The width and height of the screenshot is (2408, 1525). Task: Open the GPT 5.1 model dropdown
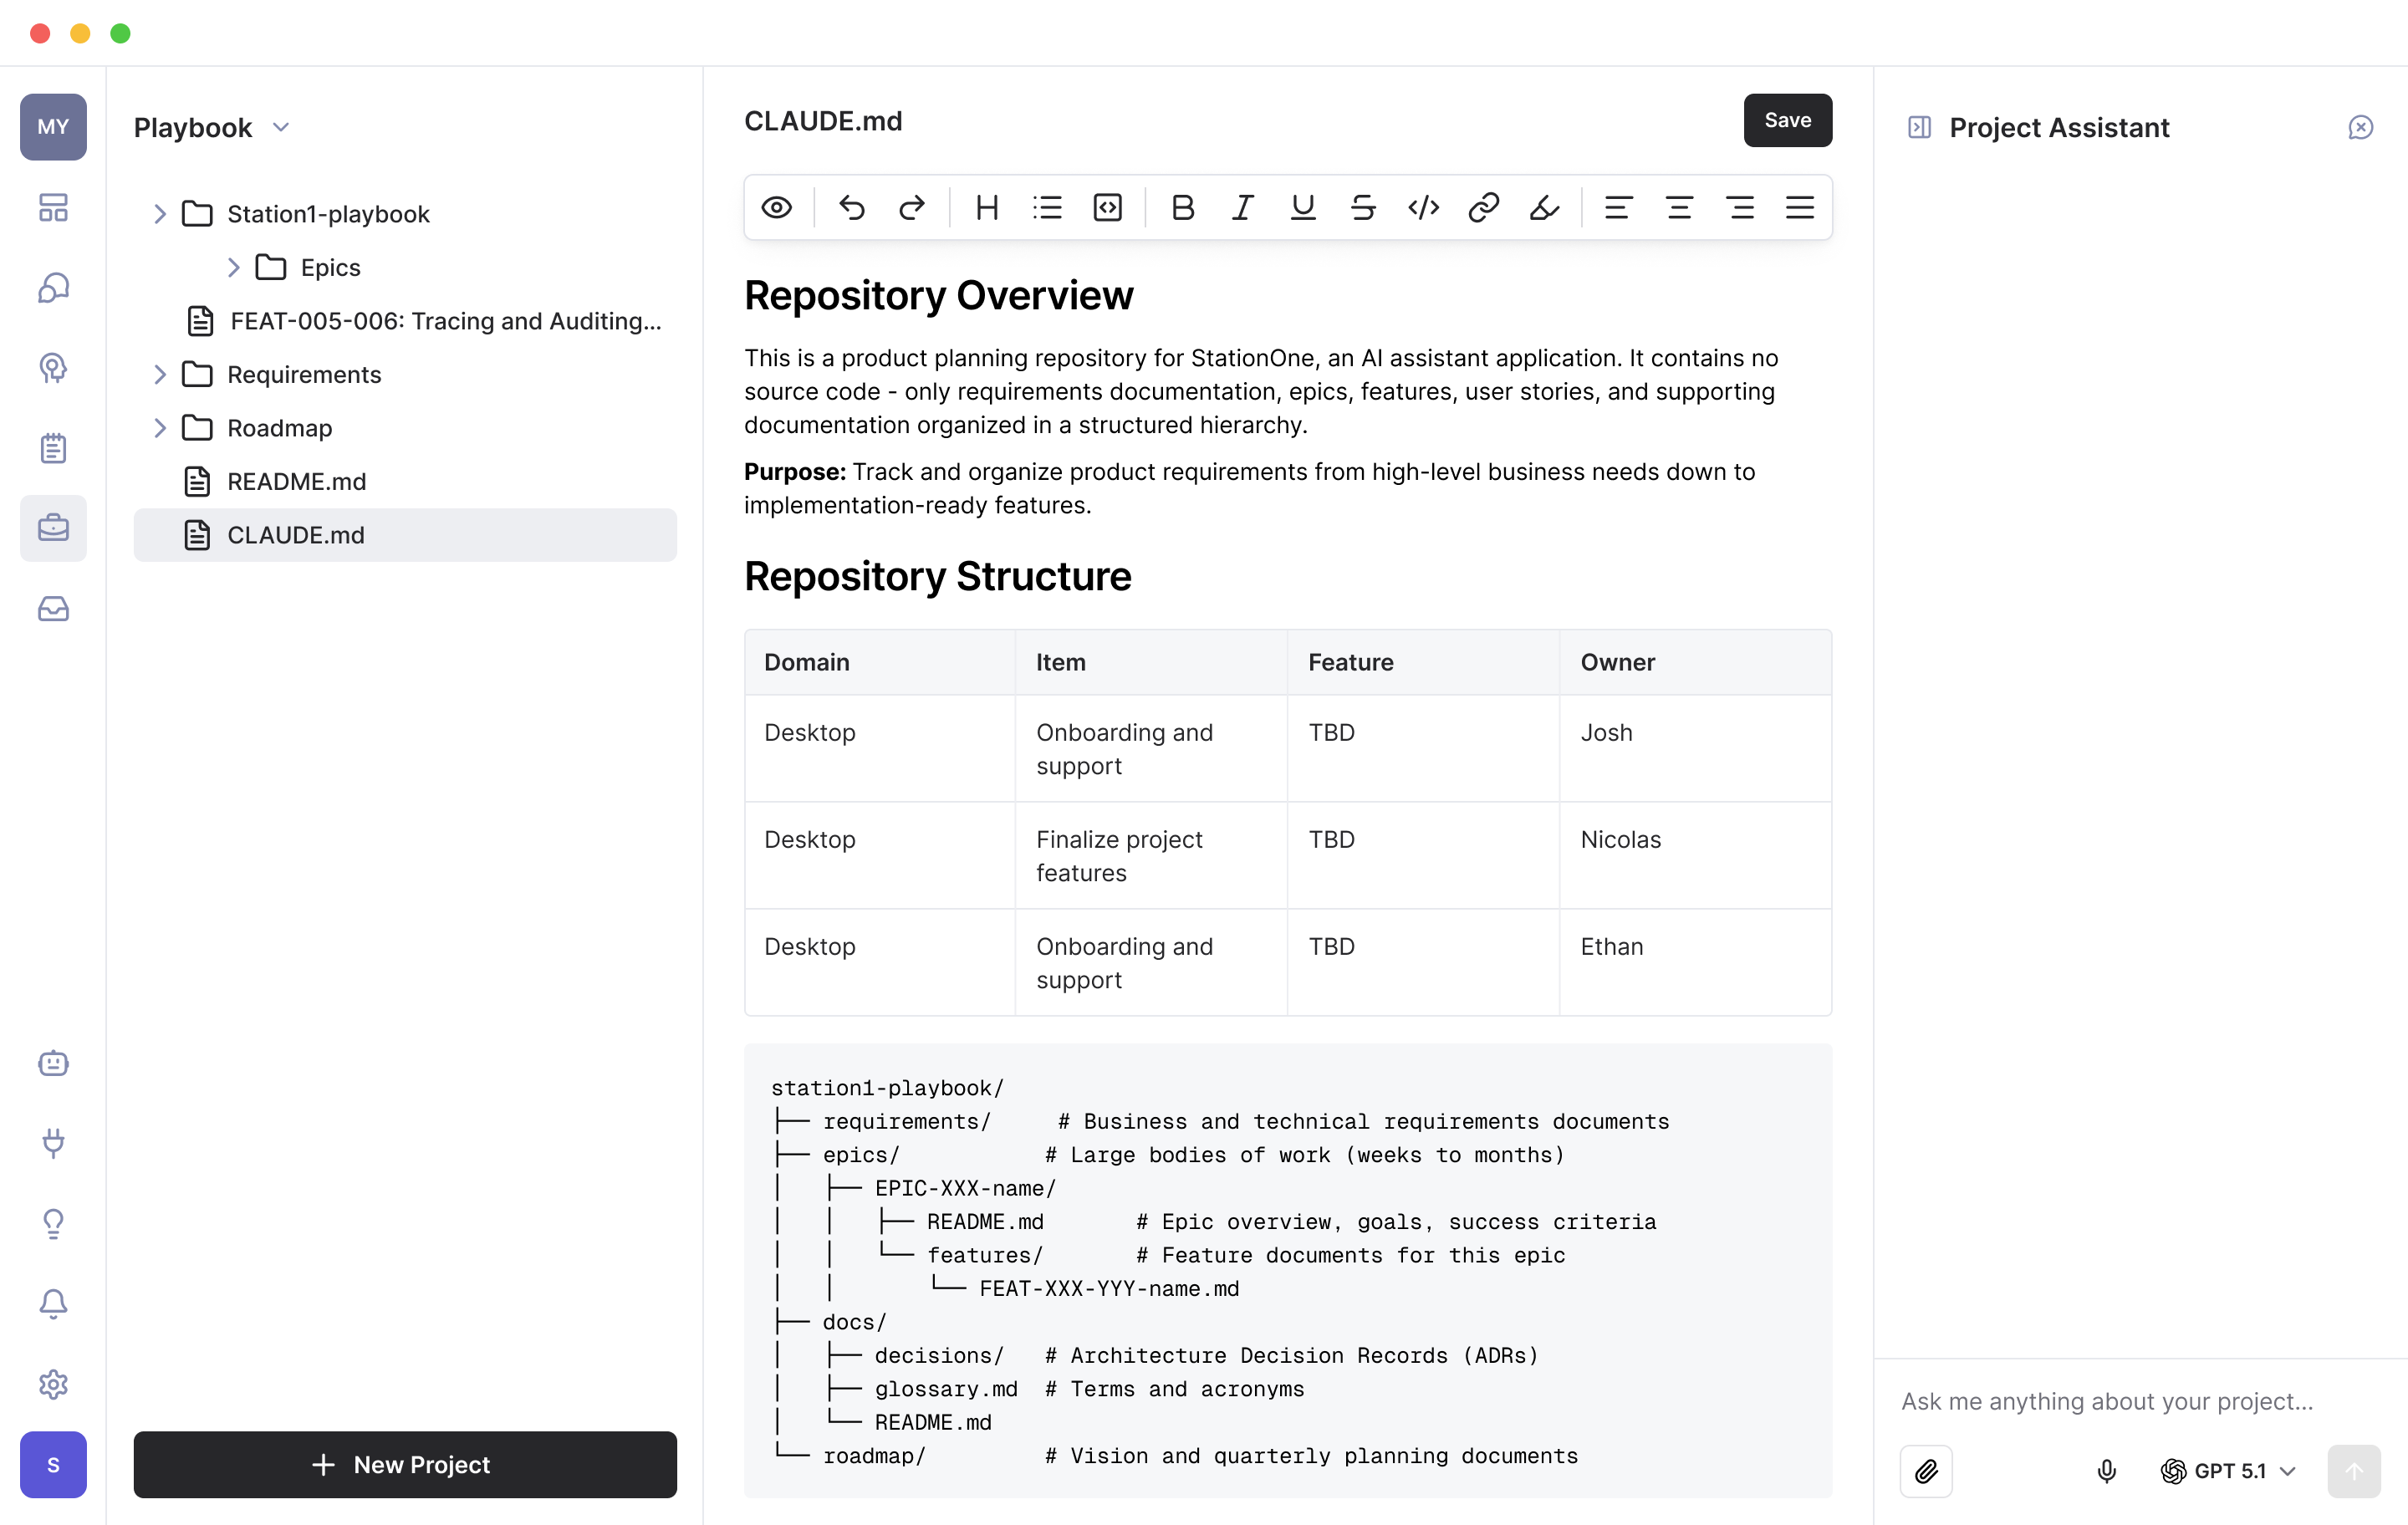coord(2228,1471)
